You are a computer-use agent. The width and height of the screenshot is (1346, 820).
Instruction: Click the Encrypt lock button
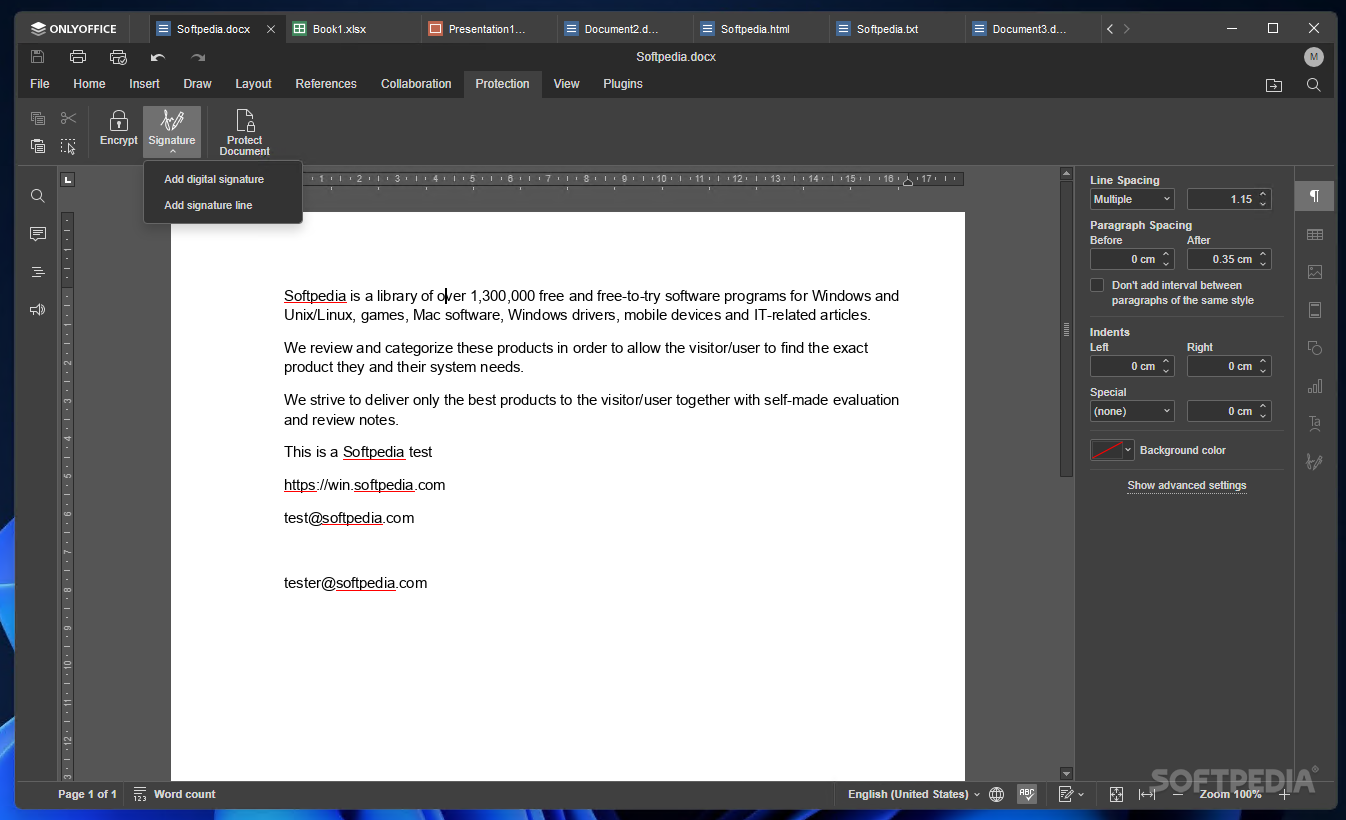click(x=119, y=130)
